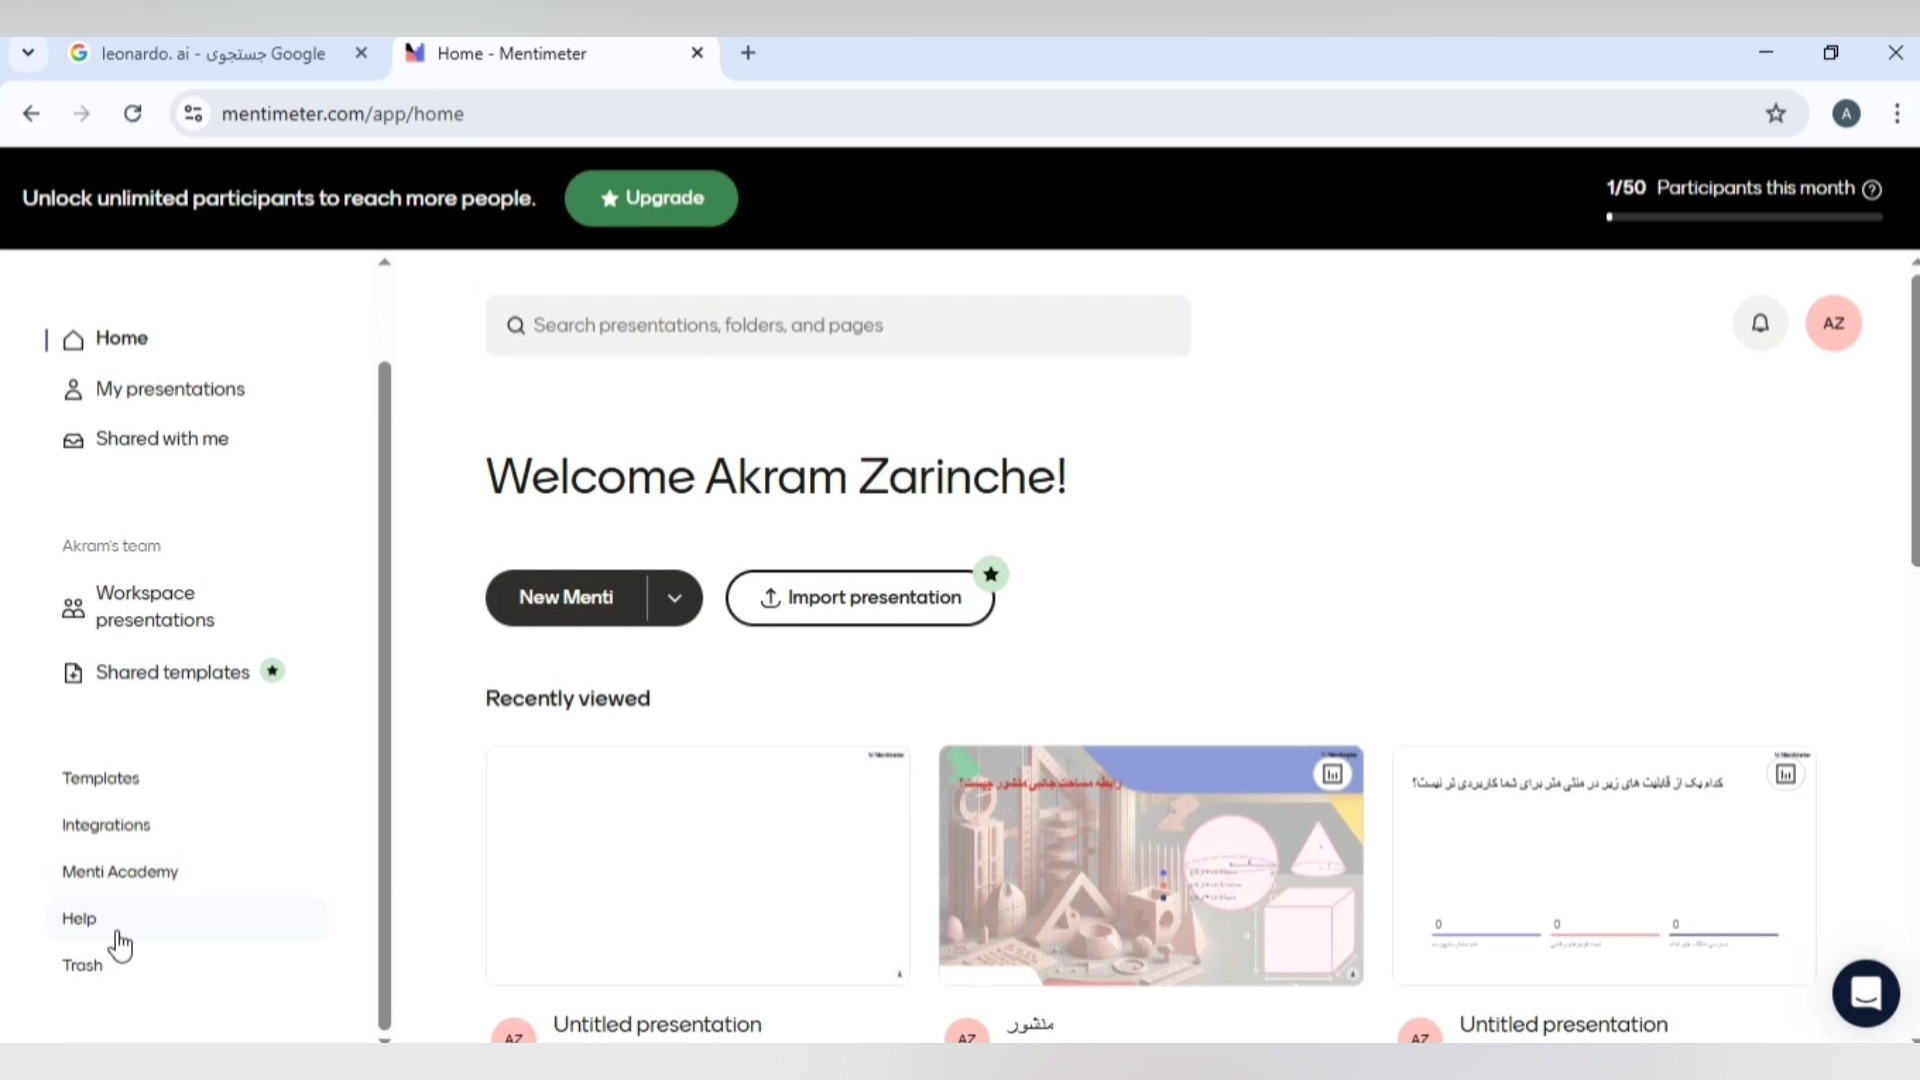Click participants help question mark icon
The height and width of the screenshot is (1080, 1920).
click(x=1872, y=189)
